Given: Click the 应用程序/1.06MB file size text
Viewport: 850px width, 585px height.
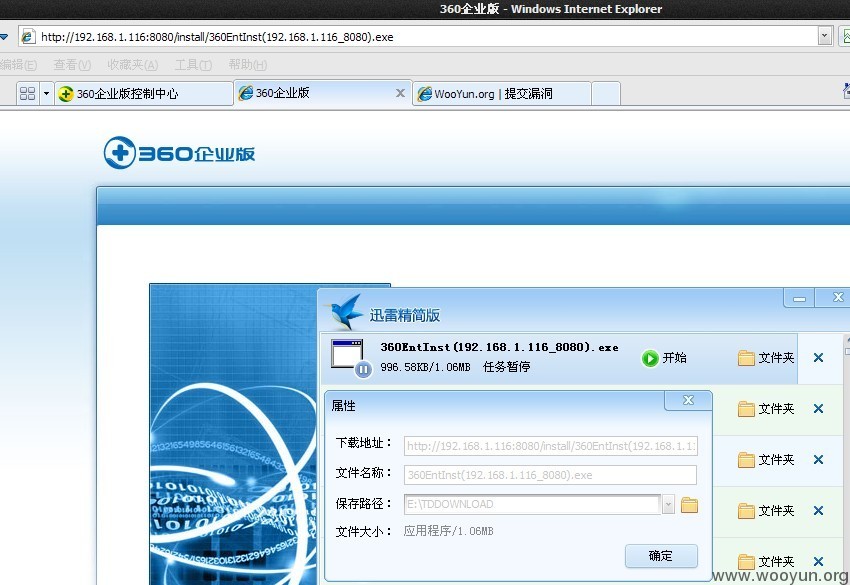Looking at the screenshot, I should [448, 531].
